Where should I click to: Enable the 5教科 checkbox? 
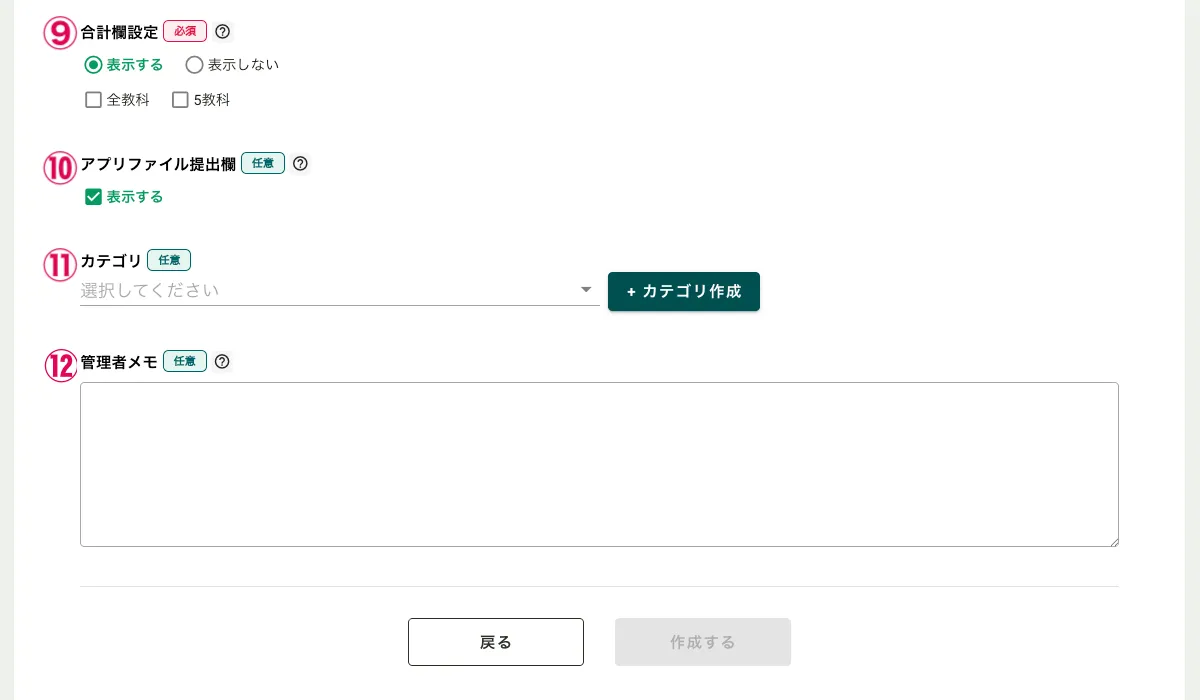(181, 100)
